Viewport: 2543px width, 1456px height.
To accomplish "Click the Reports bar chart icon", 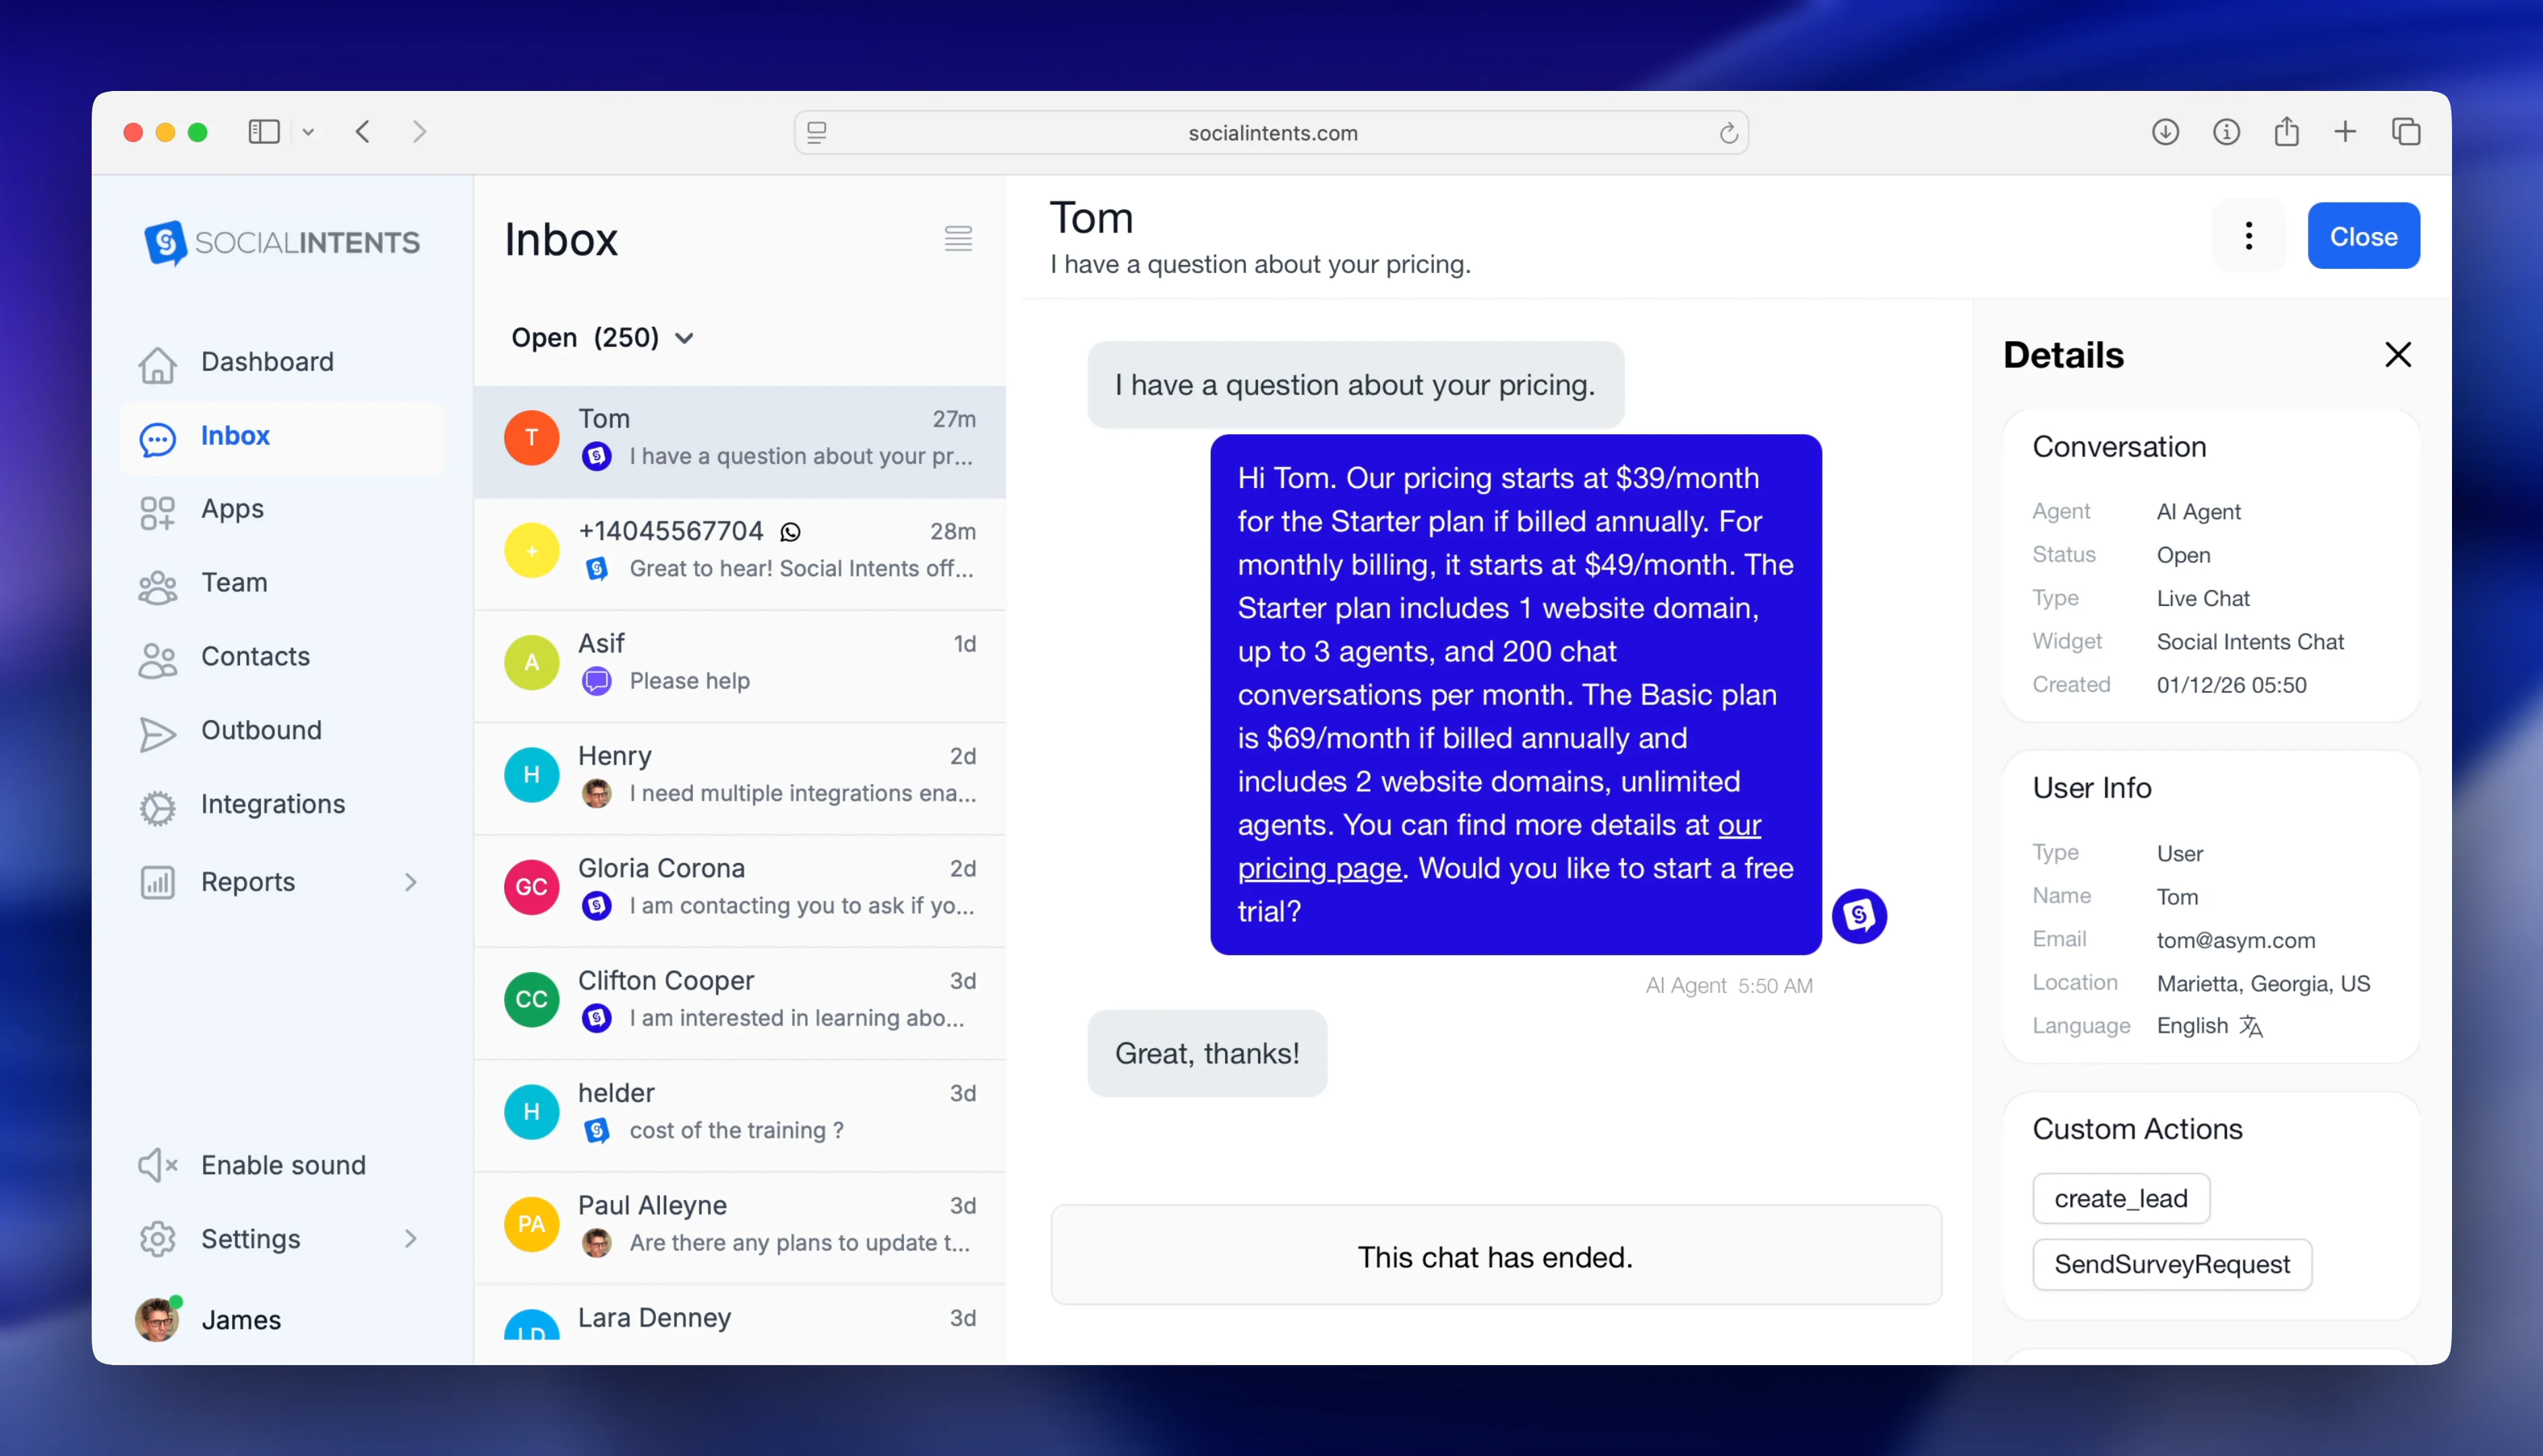I will [158, 882].
